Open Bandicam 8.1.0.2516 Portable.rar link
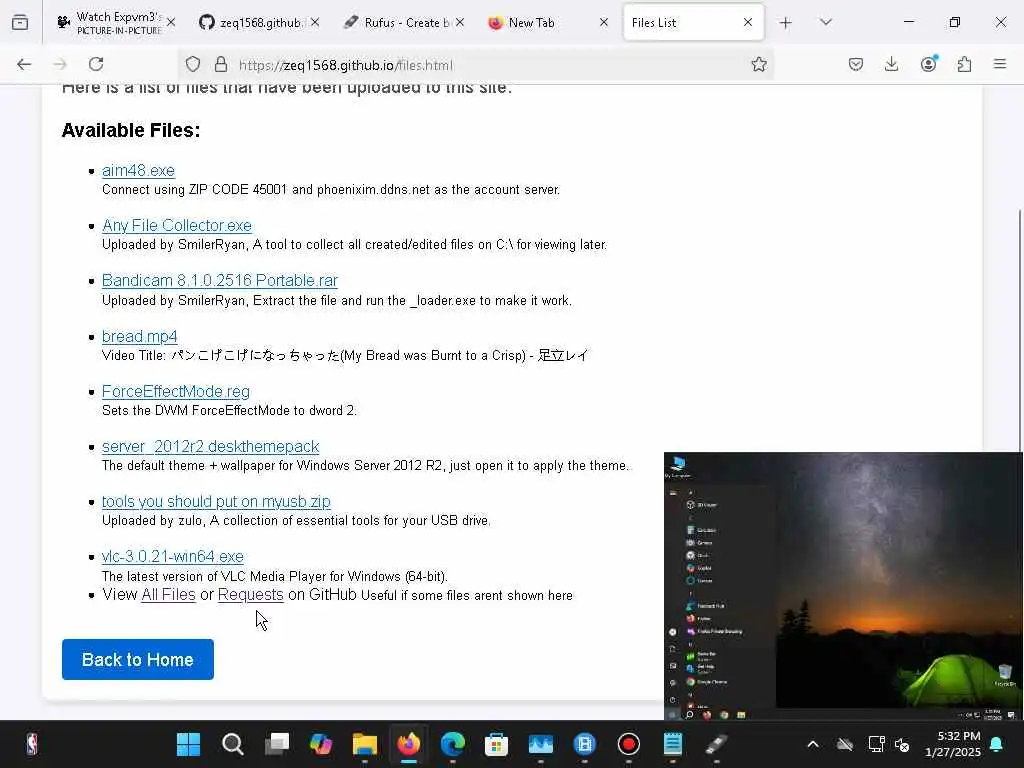Screen dimensions: 1024x768 (219, 280)
